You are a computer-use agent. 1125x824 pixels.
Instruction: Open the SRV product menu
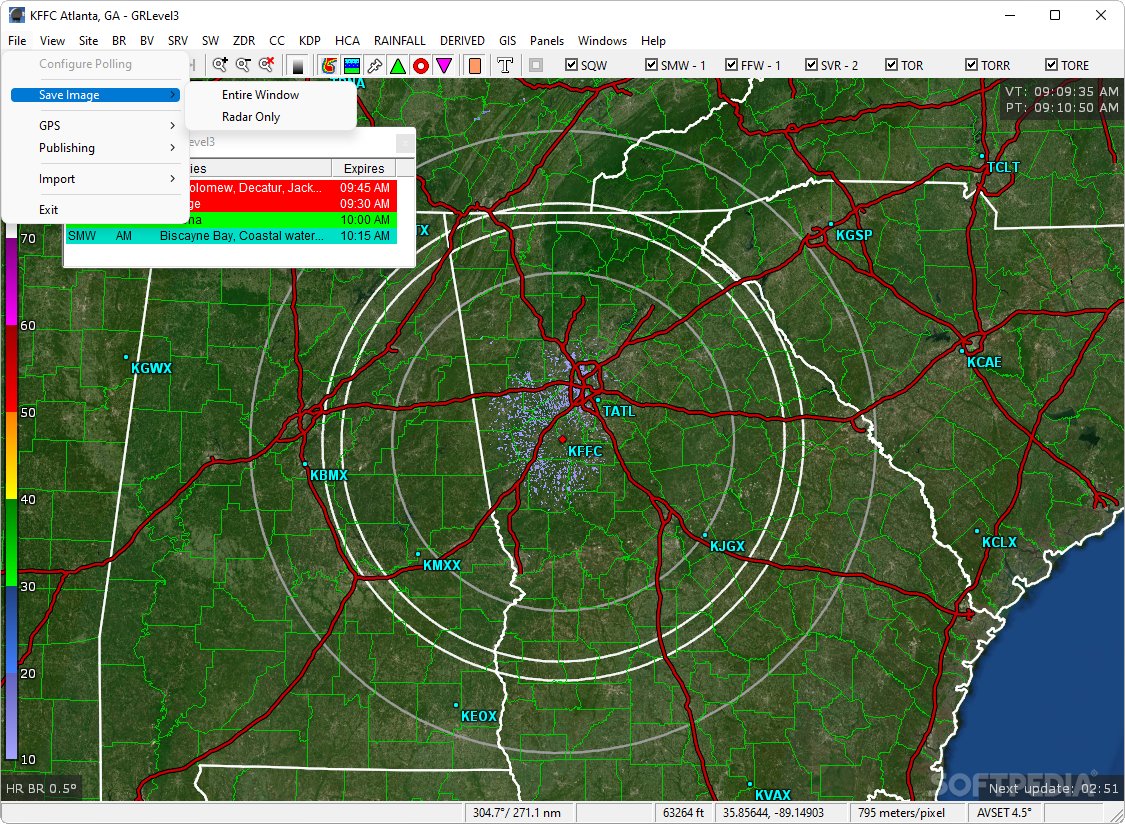click(178, 41)
